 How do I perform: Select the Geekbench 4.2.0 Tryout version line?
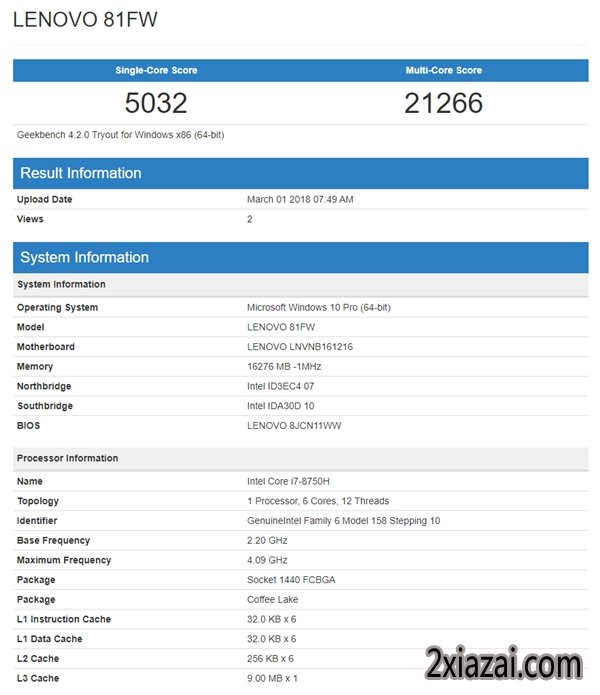pos(121,135)
